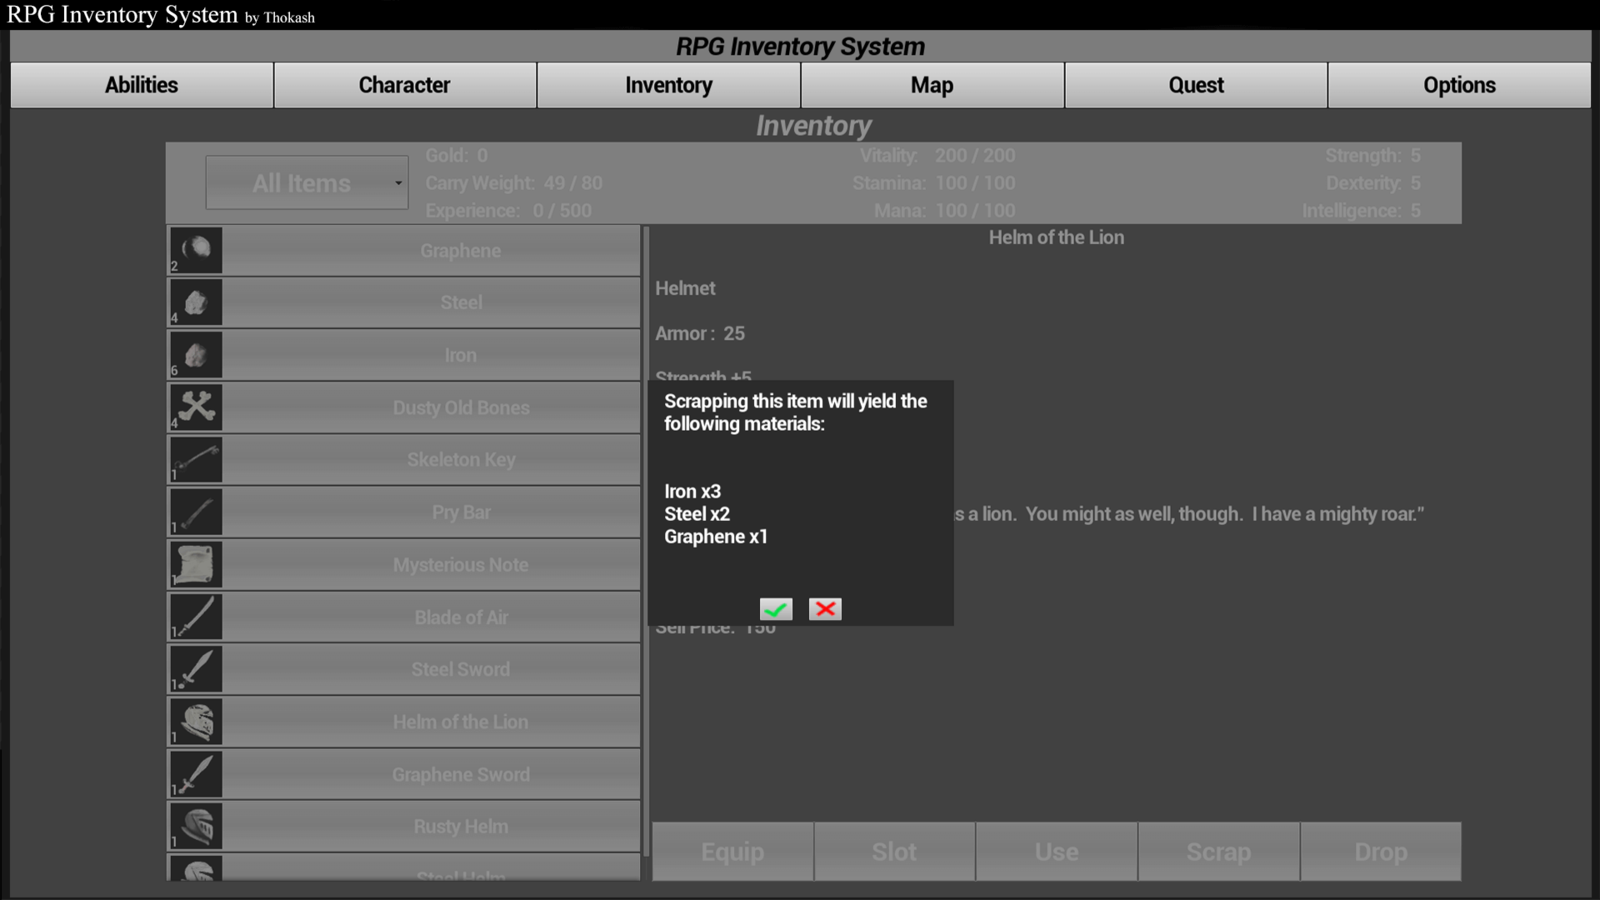
Task: Click the Skeleton Key item icon
Action: tap(195, 458)
